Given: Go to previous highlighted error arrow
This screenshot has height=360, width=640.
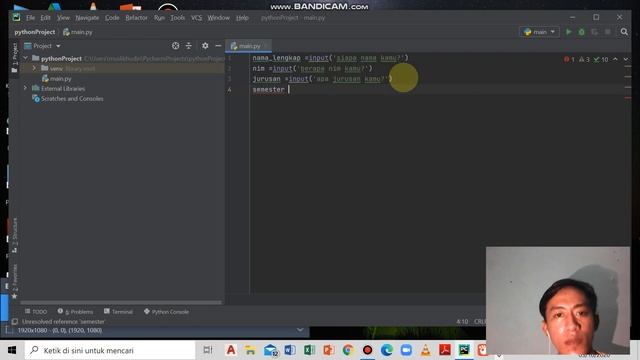Looking at the screenshot, I should [616, 60].
